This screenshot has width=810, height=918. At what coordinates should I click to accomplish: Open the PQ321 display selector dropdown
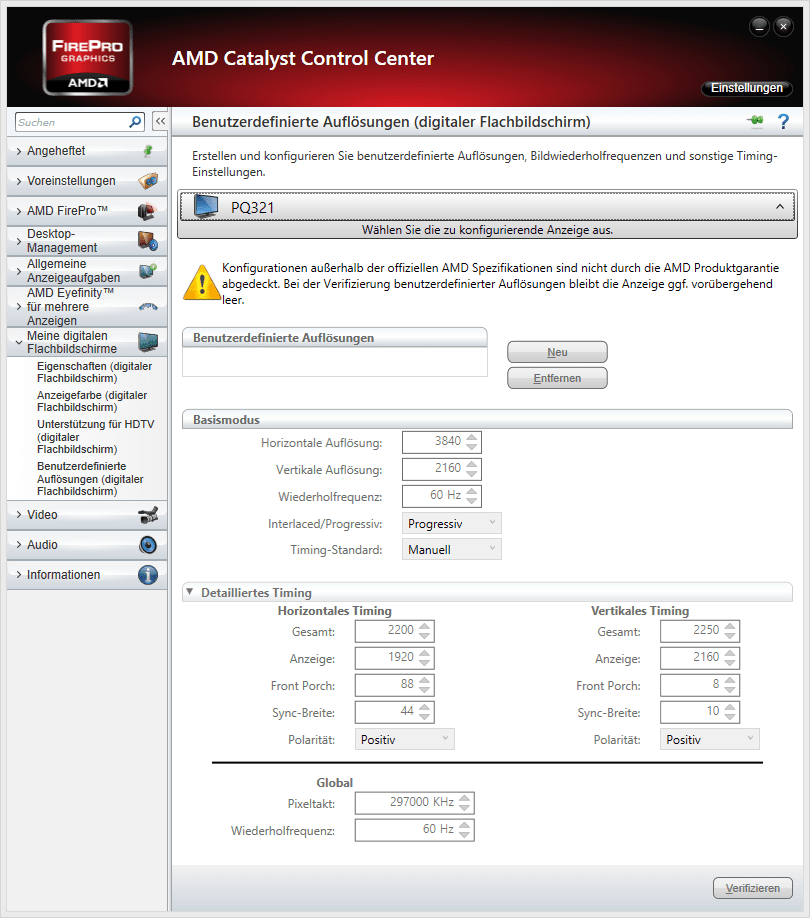pyautogui.click(x=487, y=207)
